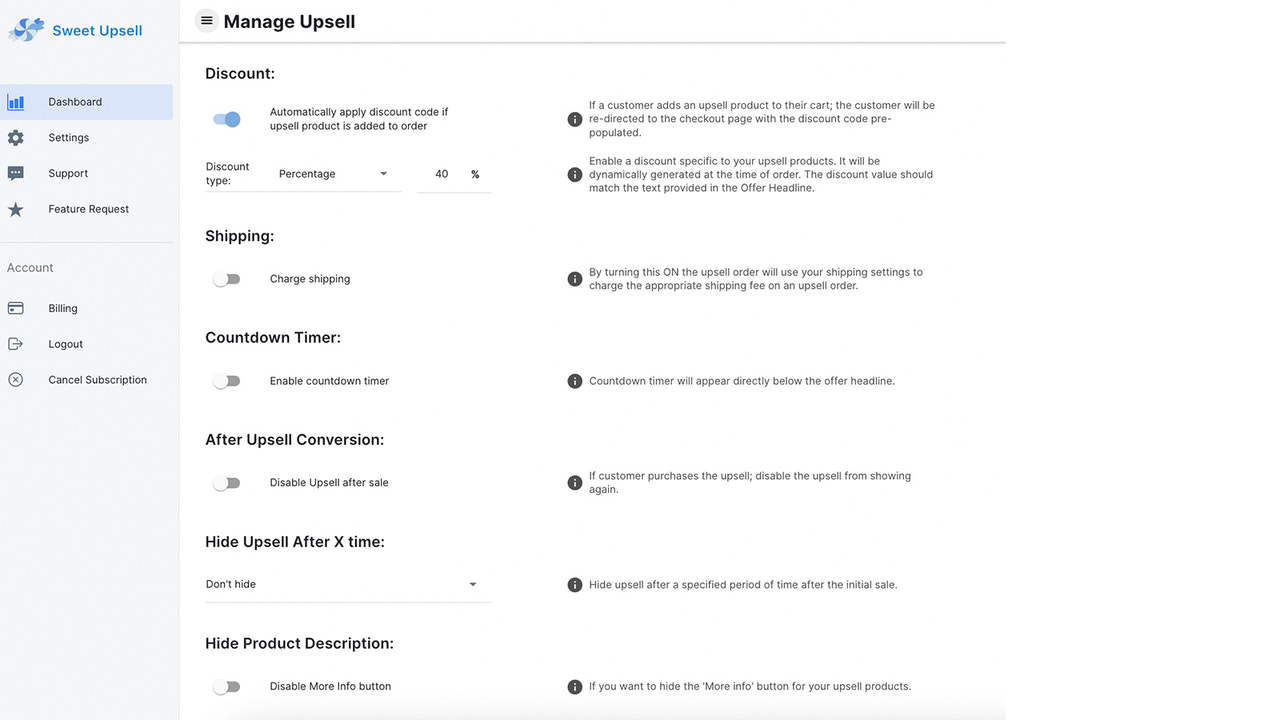Click the Logout arrow icon
The width and height of the screenshot is (1280, 720).
(17, 343)
